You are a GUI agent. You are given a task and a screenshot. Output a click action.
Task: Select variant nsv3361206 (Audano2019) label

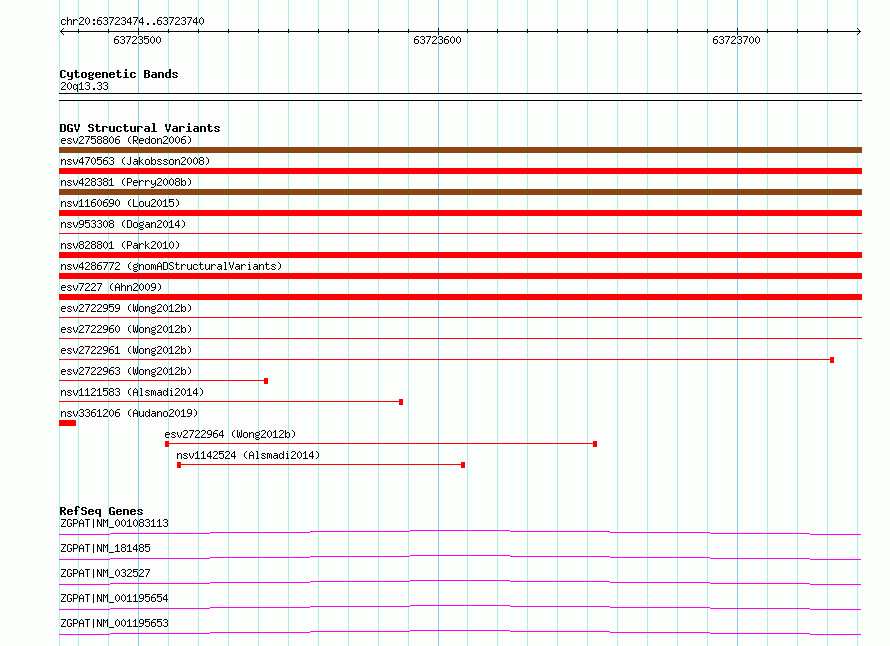(129, 413)
